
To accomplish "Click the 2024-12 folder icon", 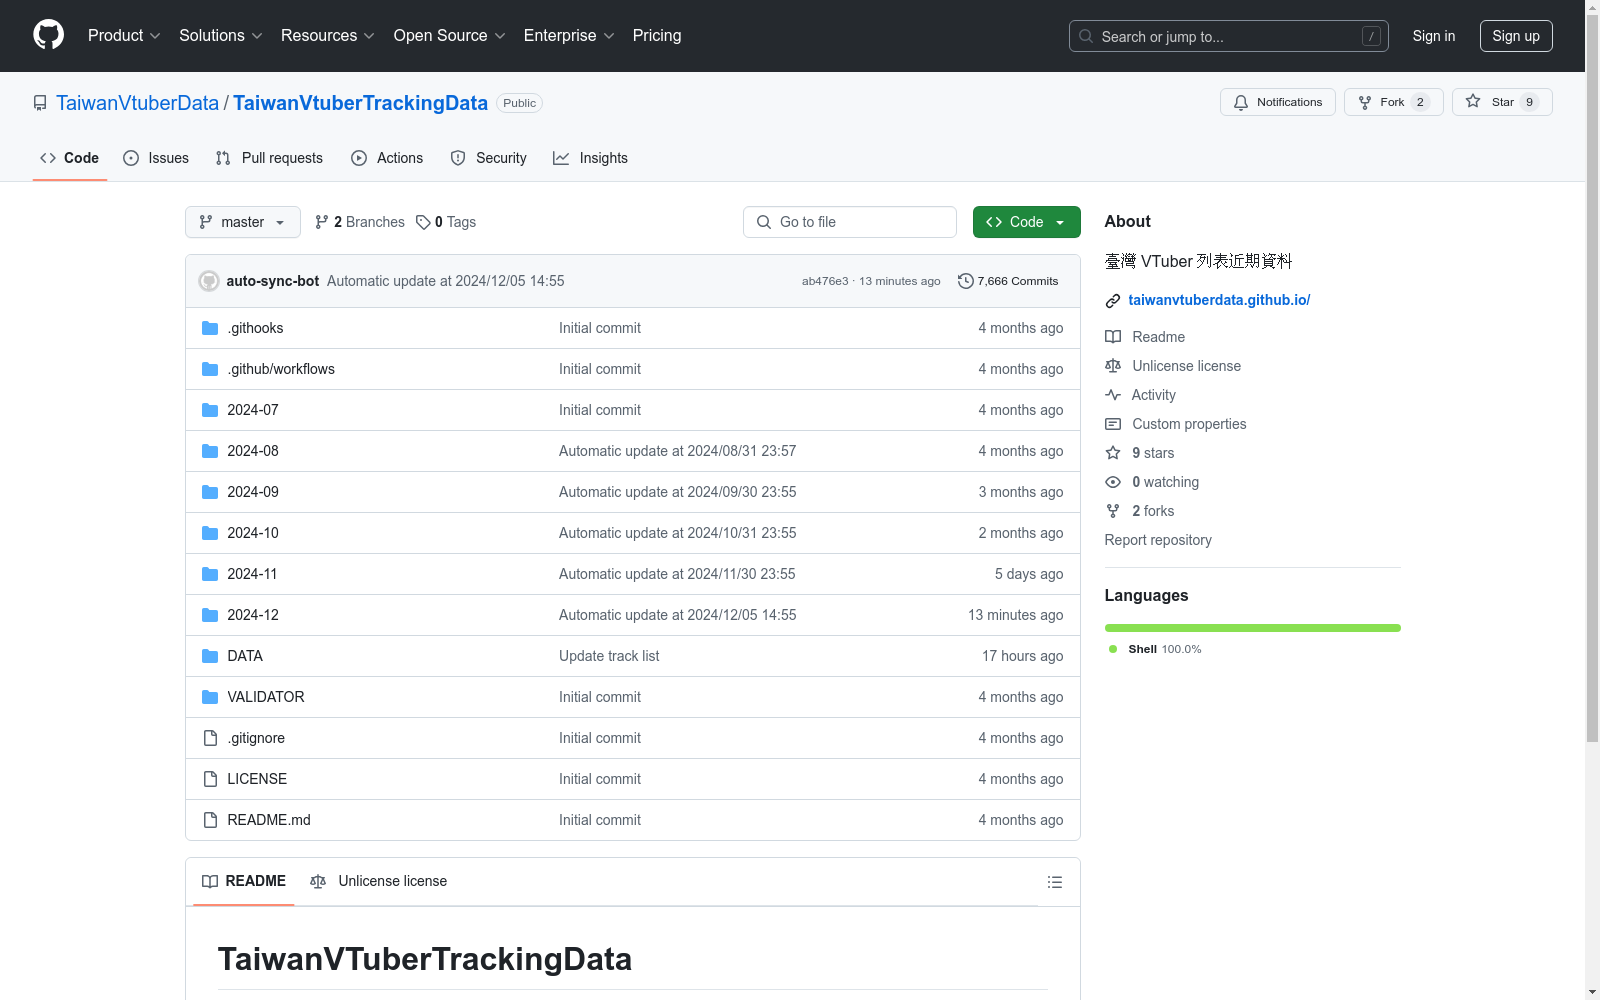I will pyautogui.click(x=210, y=615).
